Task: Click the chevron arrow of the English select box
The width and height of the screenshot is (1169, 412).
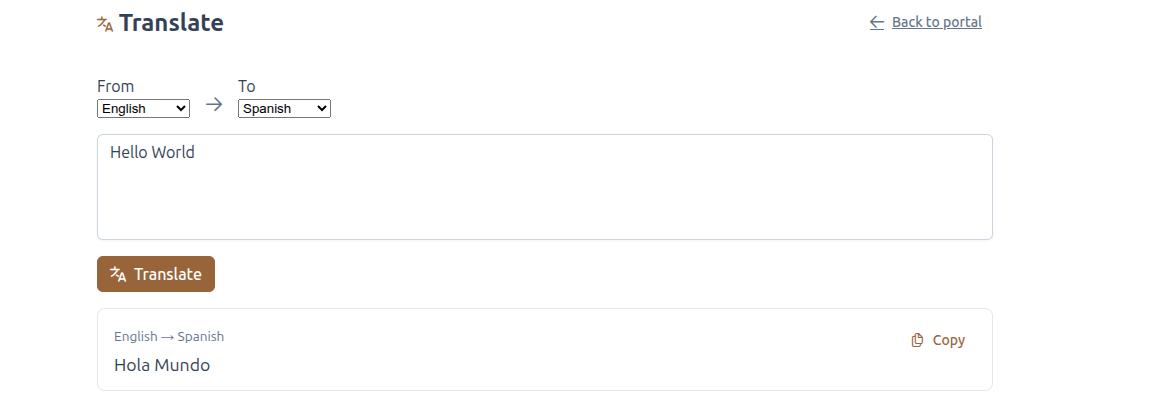Action: (x=180, y=109)
